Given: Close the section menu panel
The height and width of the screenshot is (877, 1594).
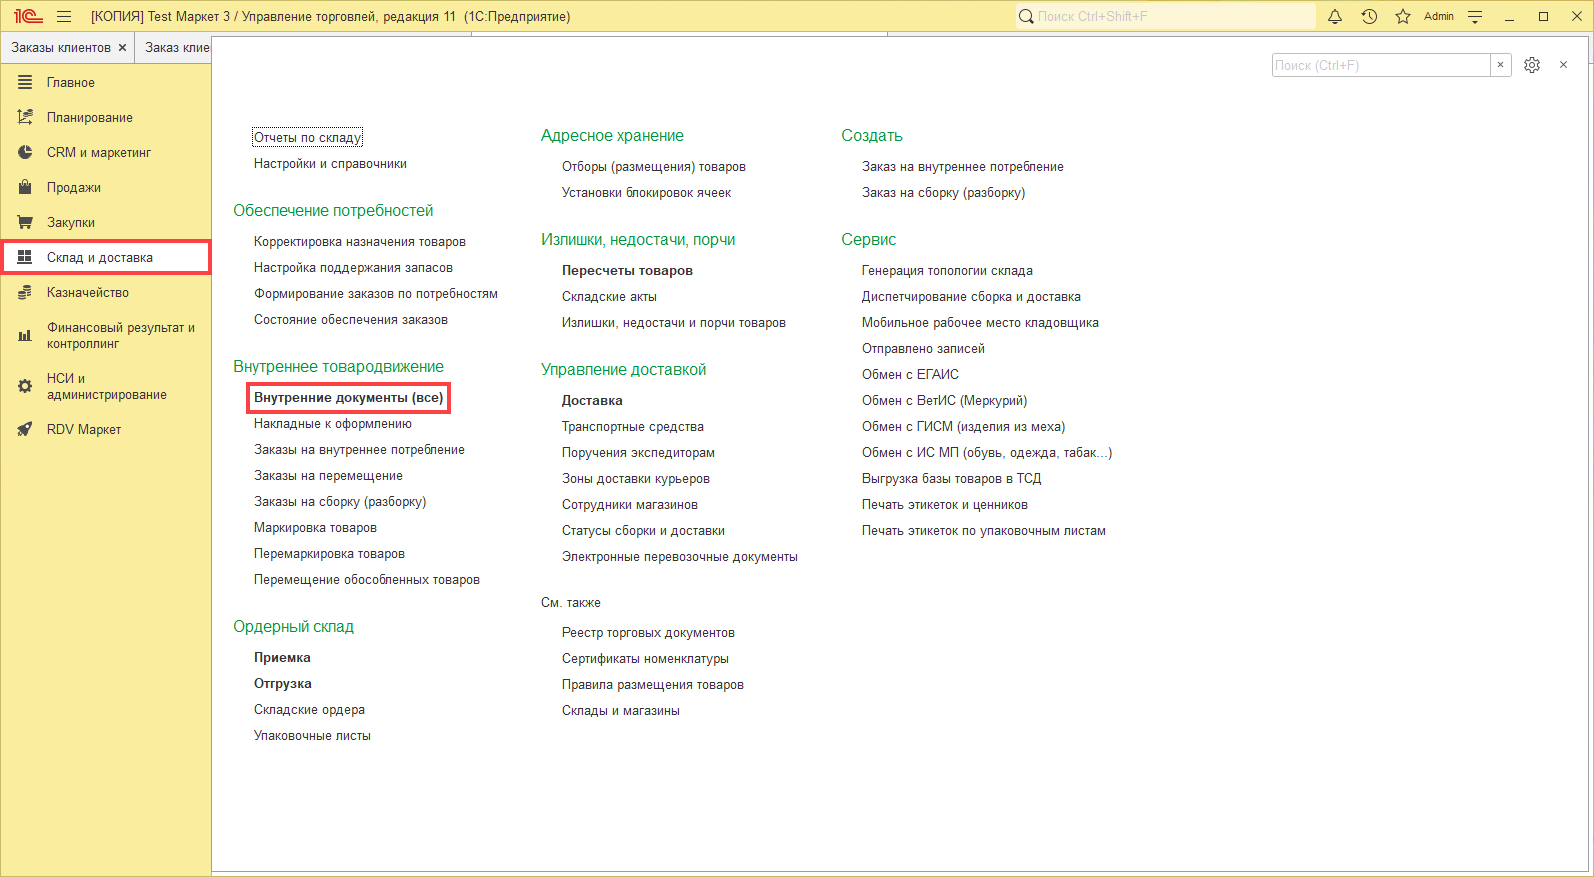Looking at the screenshot, I should coord(1563,65).
